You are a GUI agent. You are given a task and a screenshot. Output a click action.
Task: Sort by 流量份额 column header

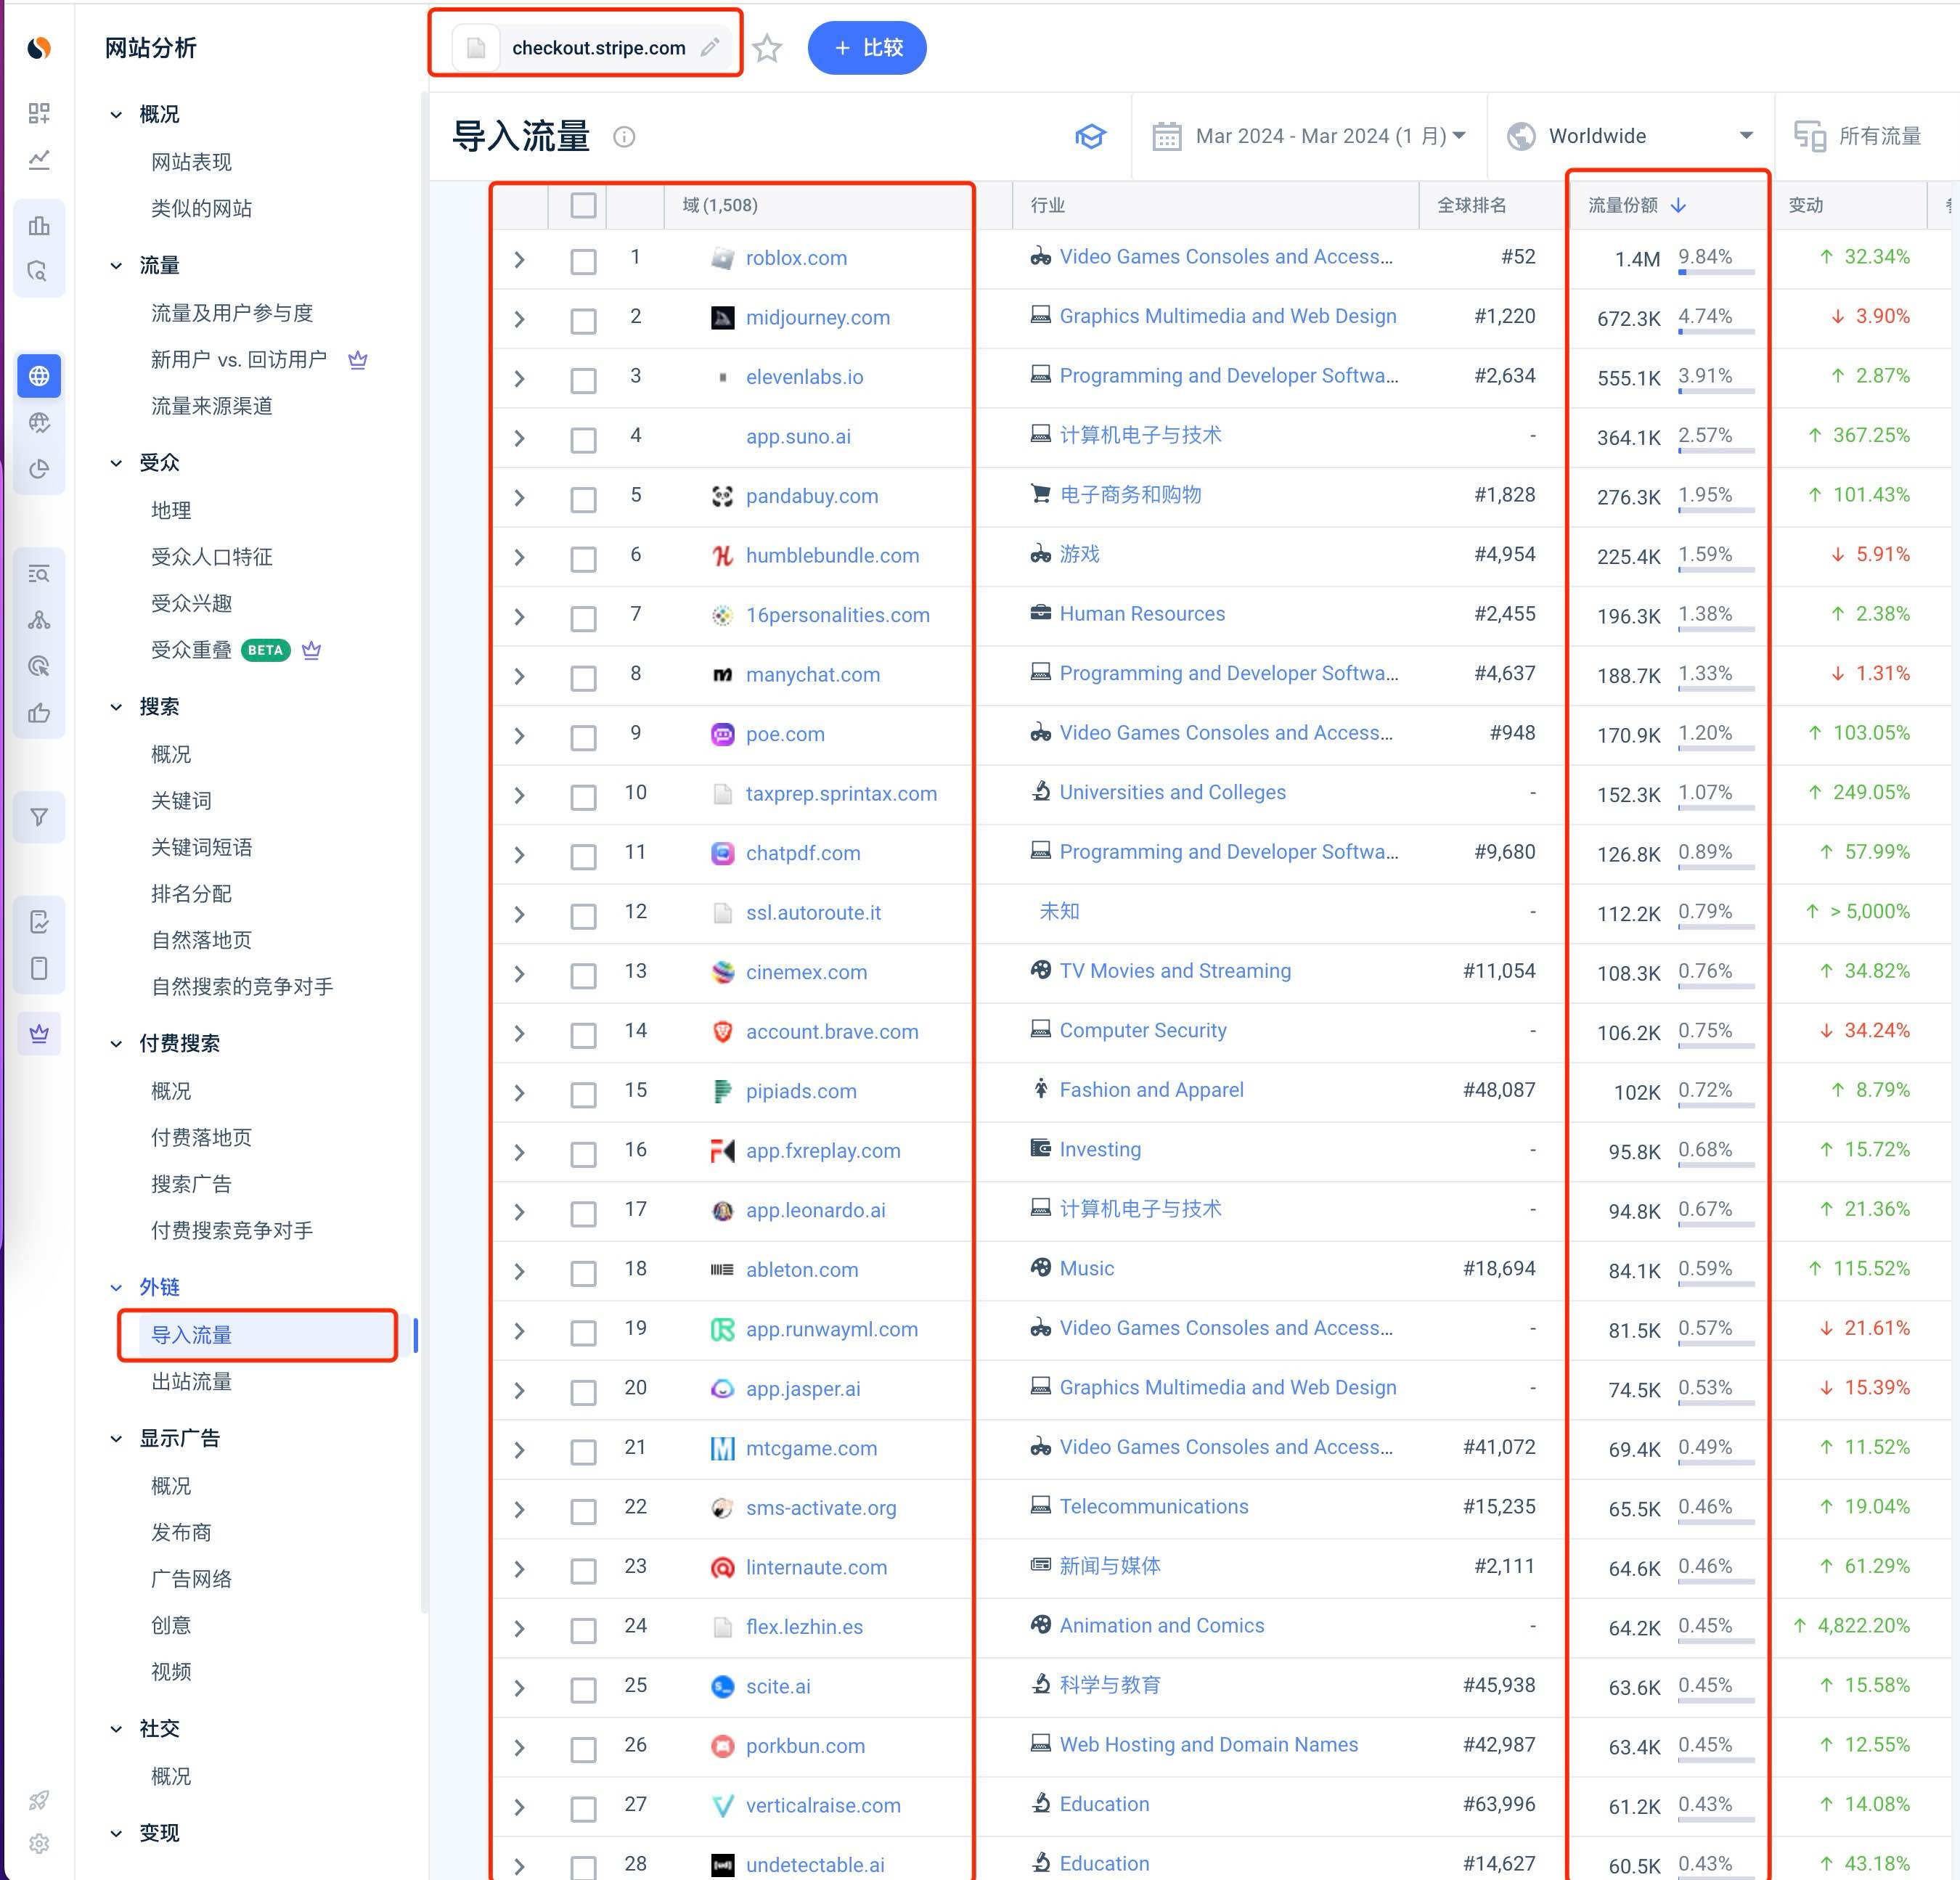[1637, 205]
